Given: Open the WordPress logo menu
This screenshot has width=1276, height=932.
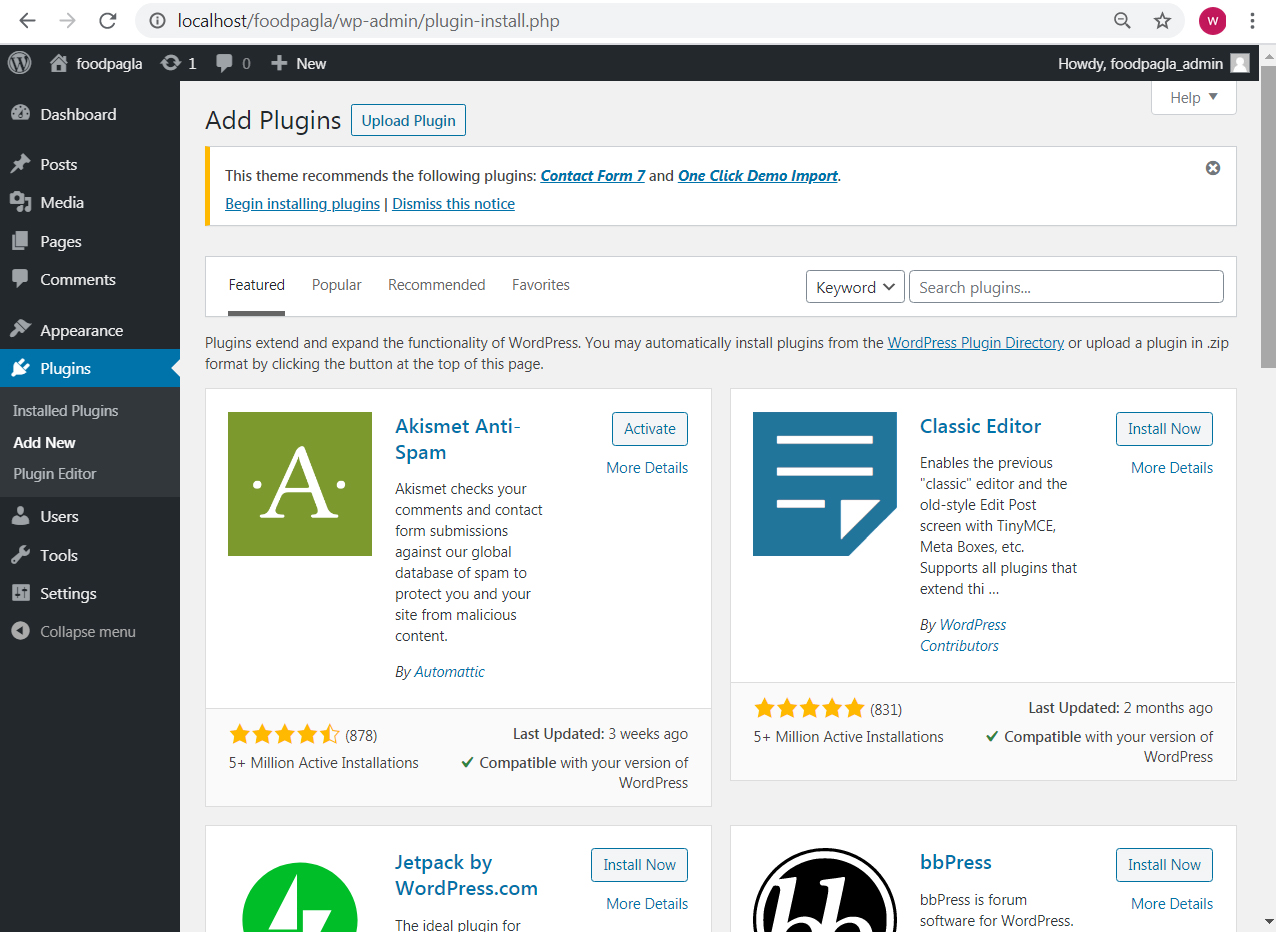Looking at the screenshot, I should point(20,63).
